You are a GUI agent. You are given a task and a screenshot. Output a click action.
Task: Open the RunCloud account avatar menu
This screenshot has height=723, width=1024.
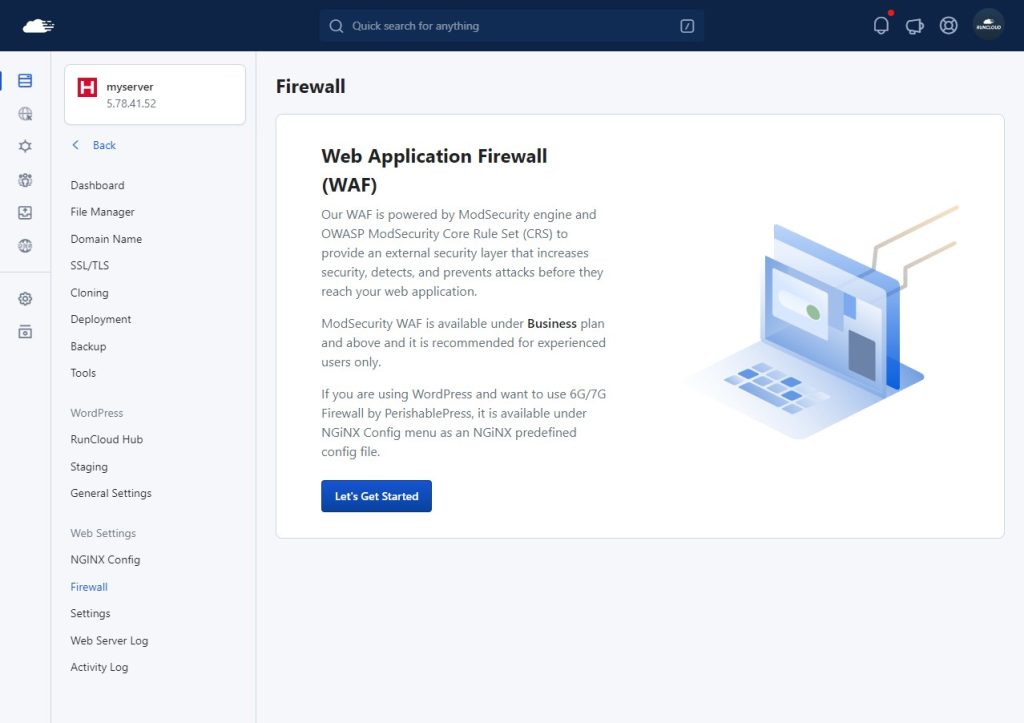(987, 25)
